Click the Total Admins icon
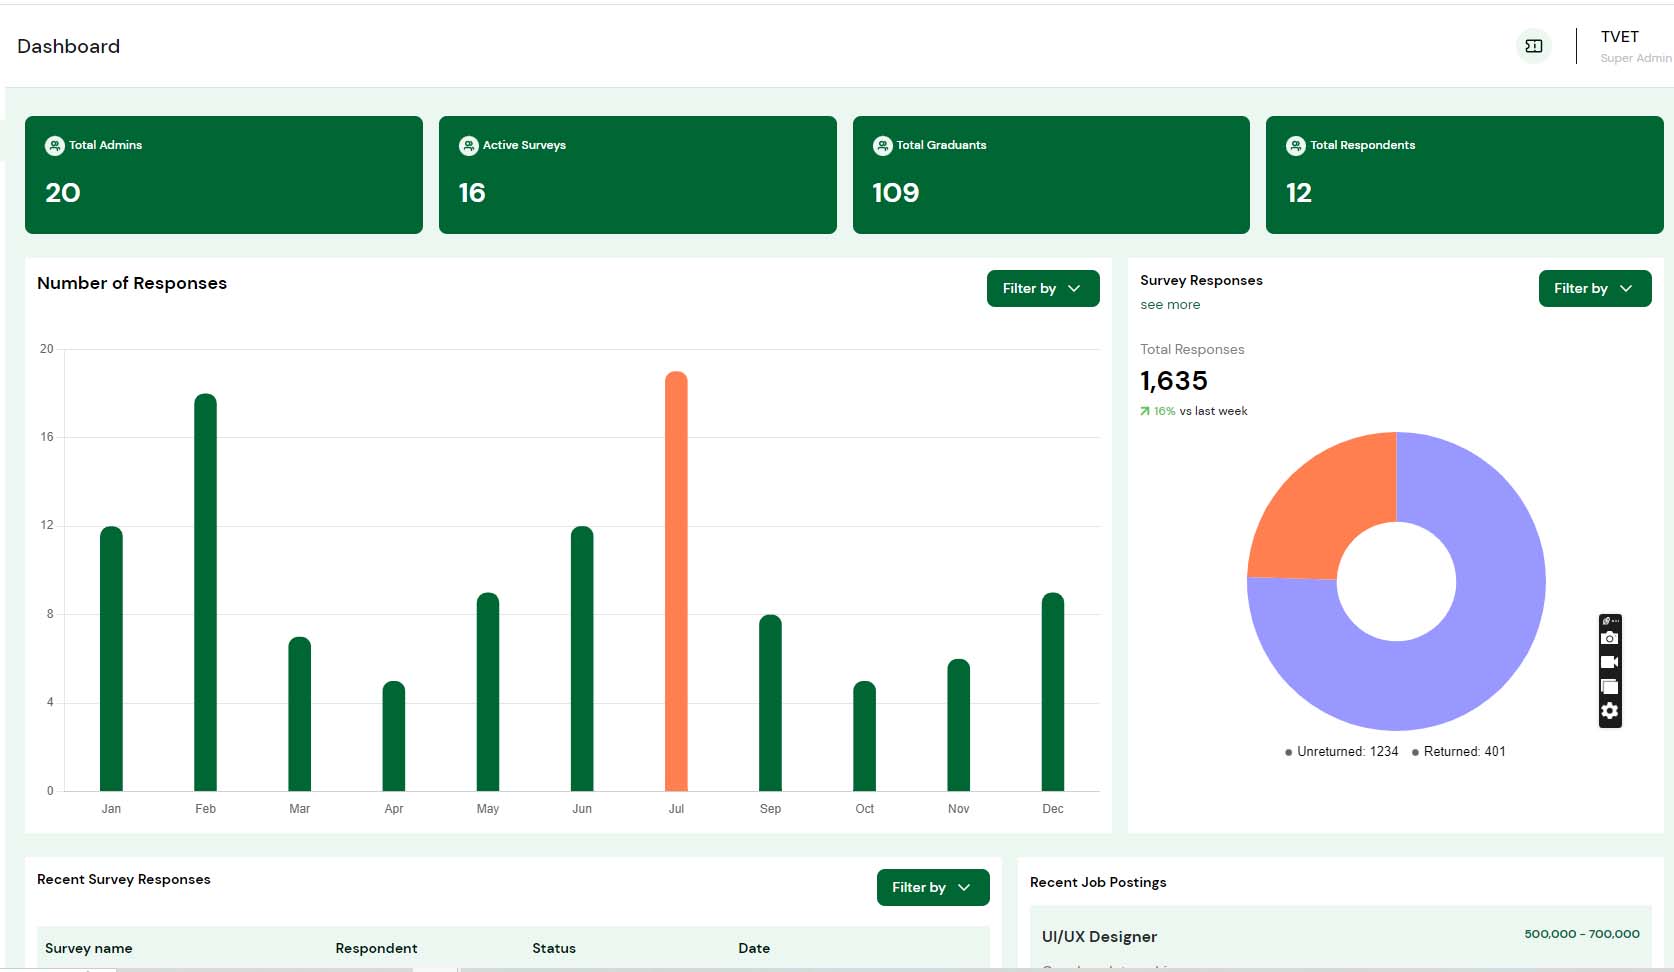The width and height of the screenshot is (1674, 972). click(x=53, y=145)
